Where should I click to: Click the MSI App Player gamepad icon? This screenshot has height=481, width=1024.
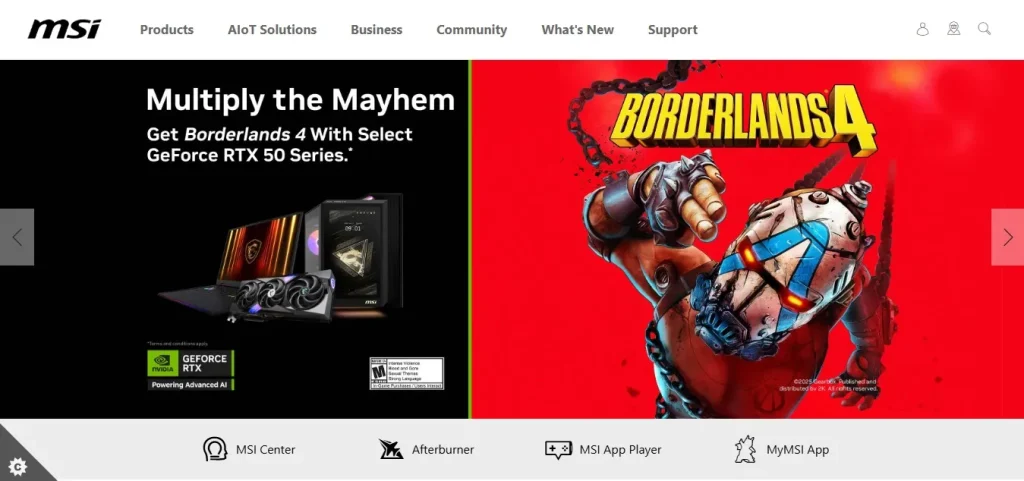(558, 450)
